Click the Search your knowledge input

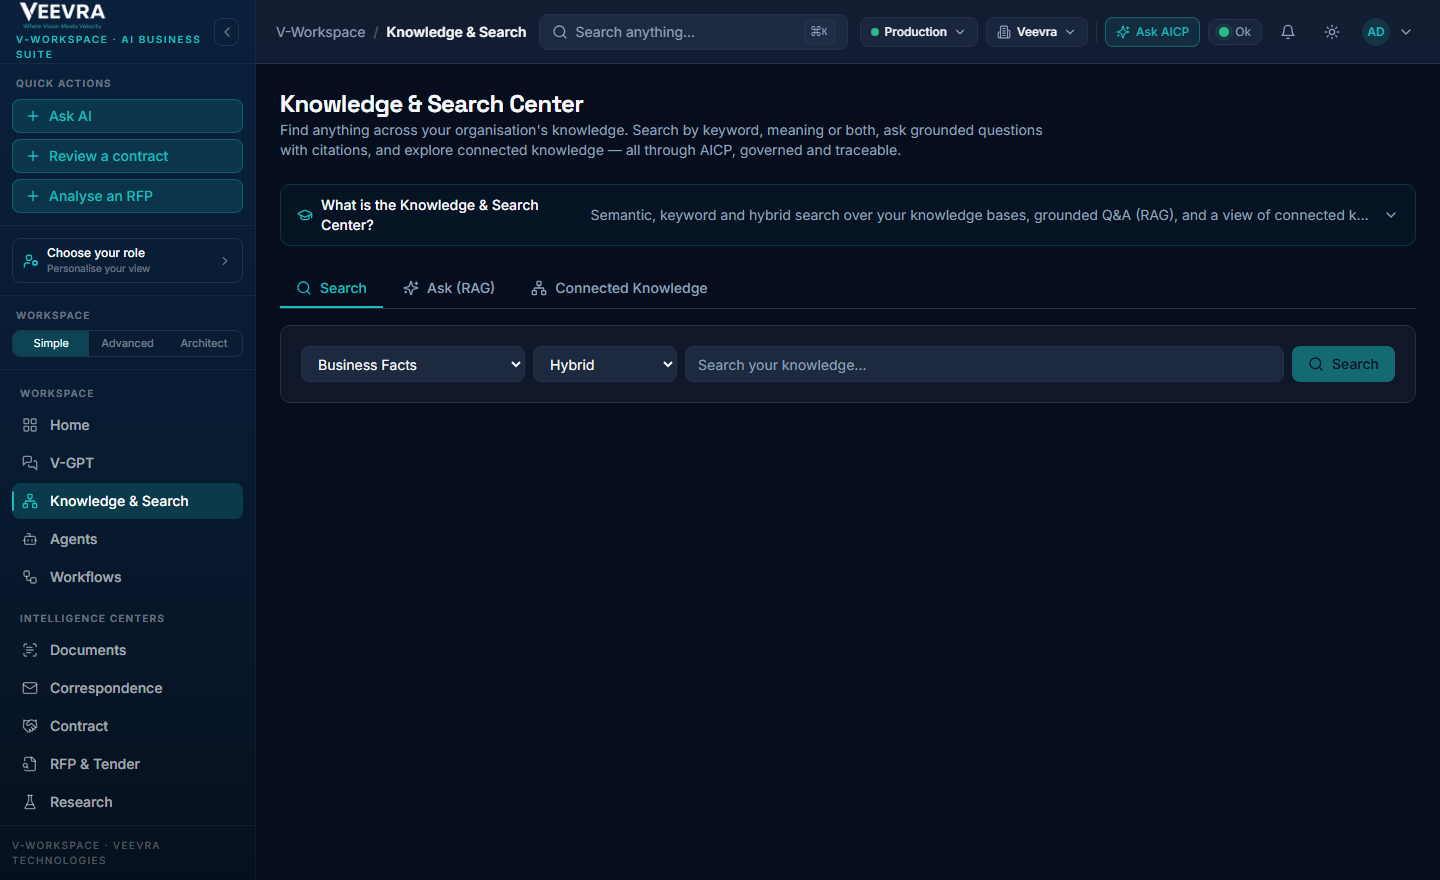coord(984,364)
